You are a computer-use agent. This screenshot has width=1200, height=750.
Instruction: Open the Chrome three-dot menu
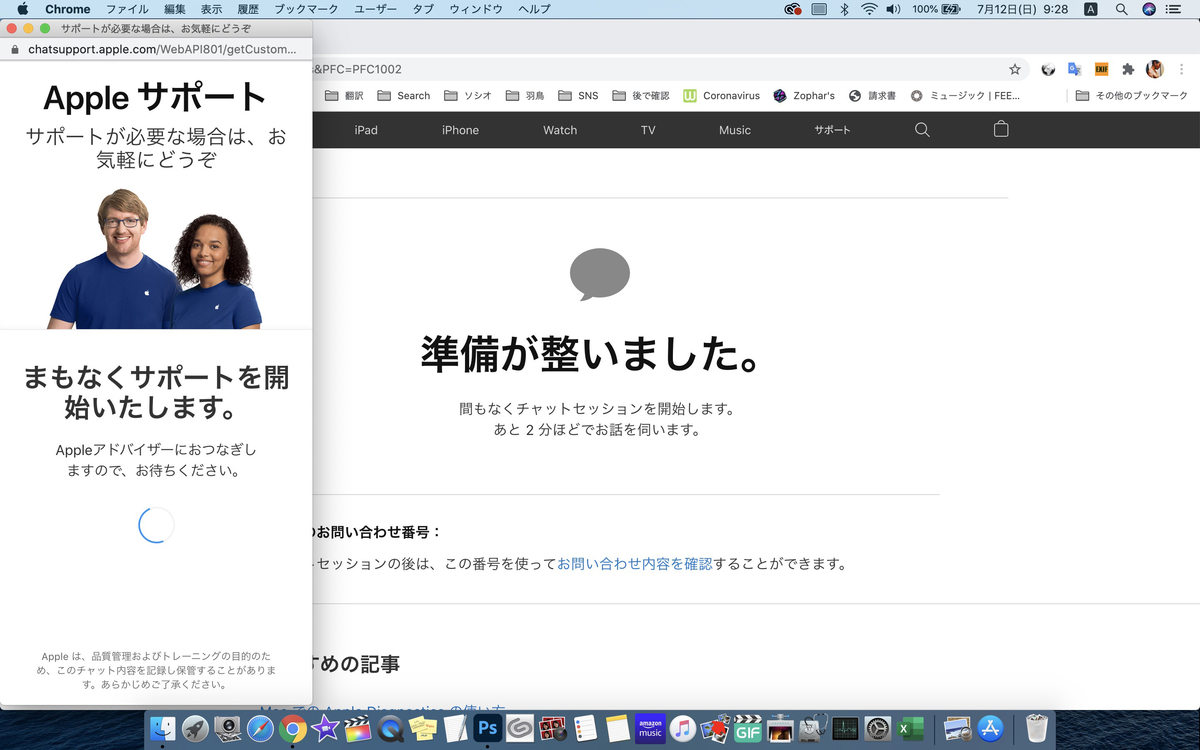(x=1181, y=69)
